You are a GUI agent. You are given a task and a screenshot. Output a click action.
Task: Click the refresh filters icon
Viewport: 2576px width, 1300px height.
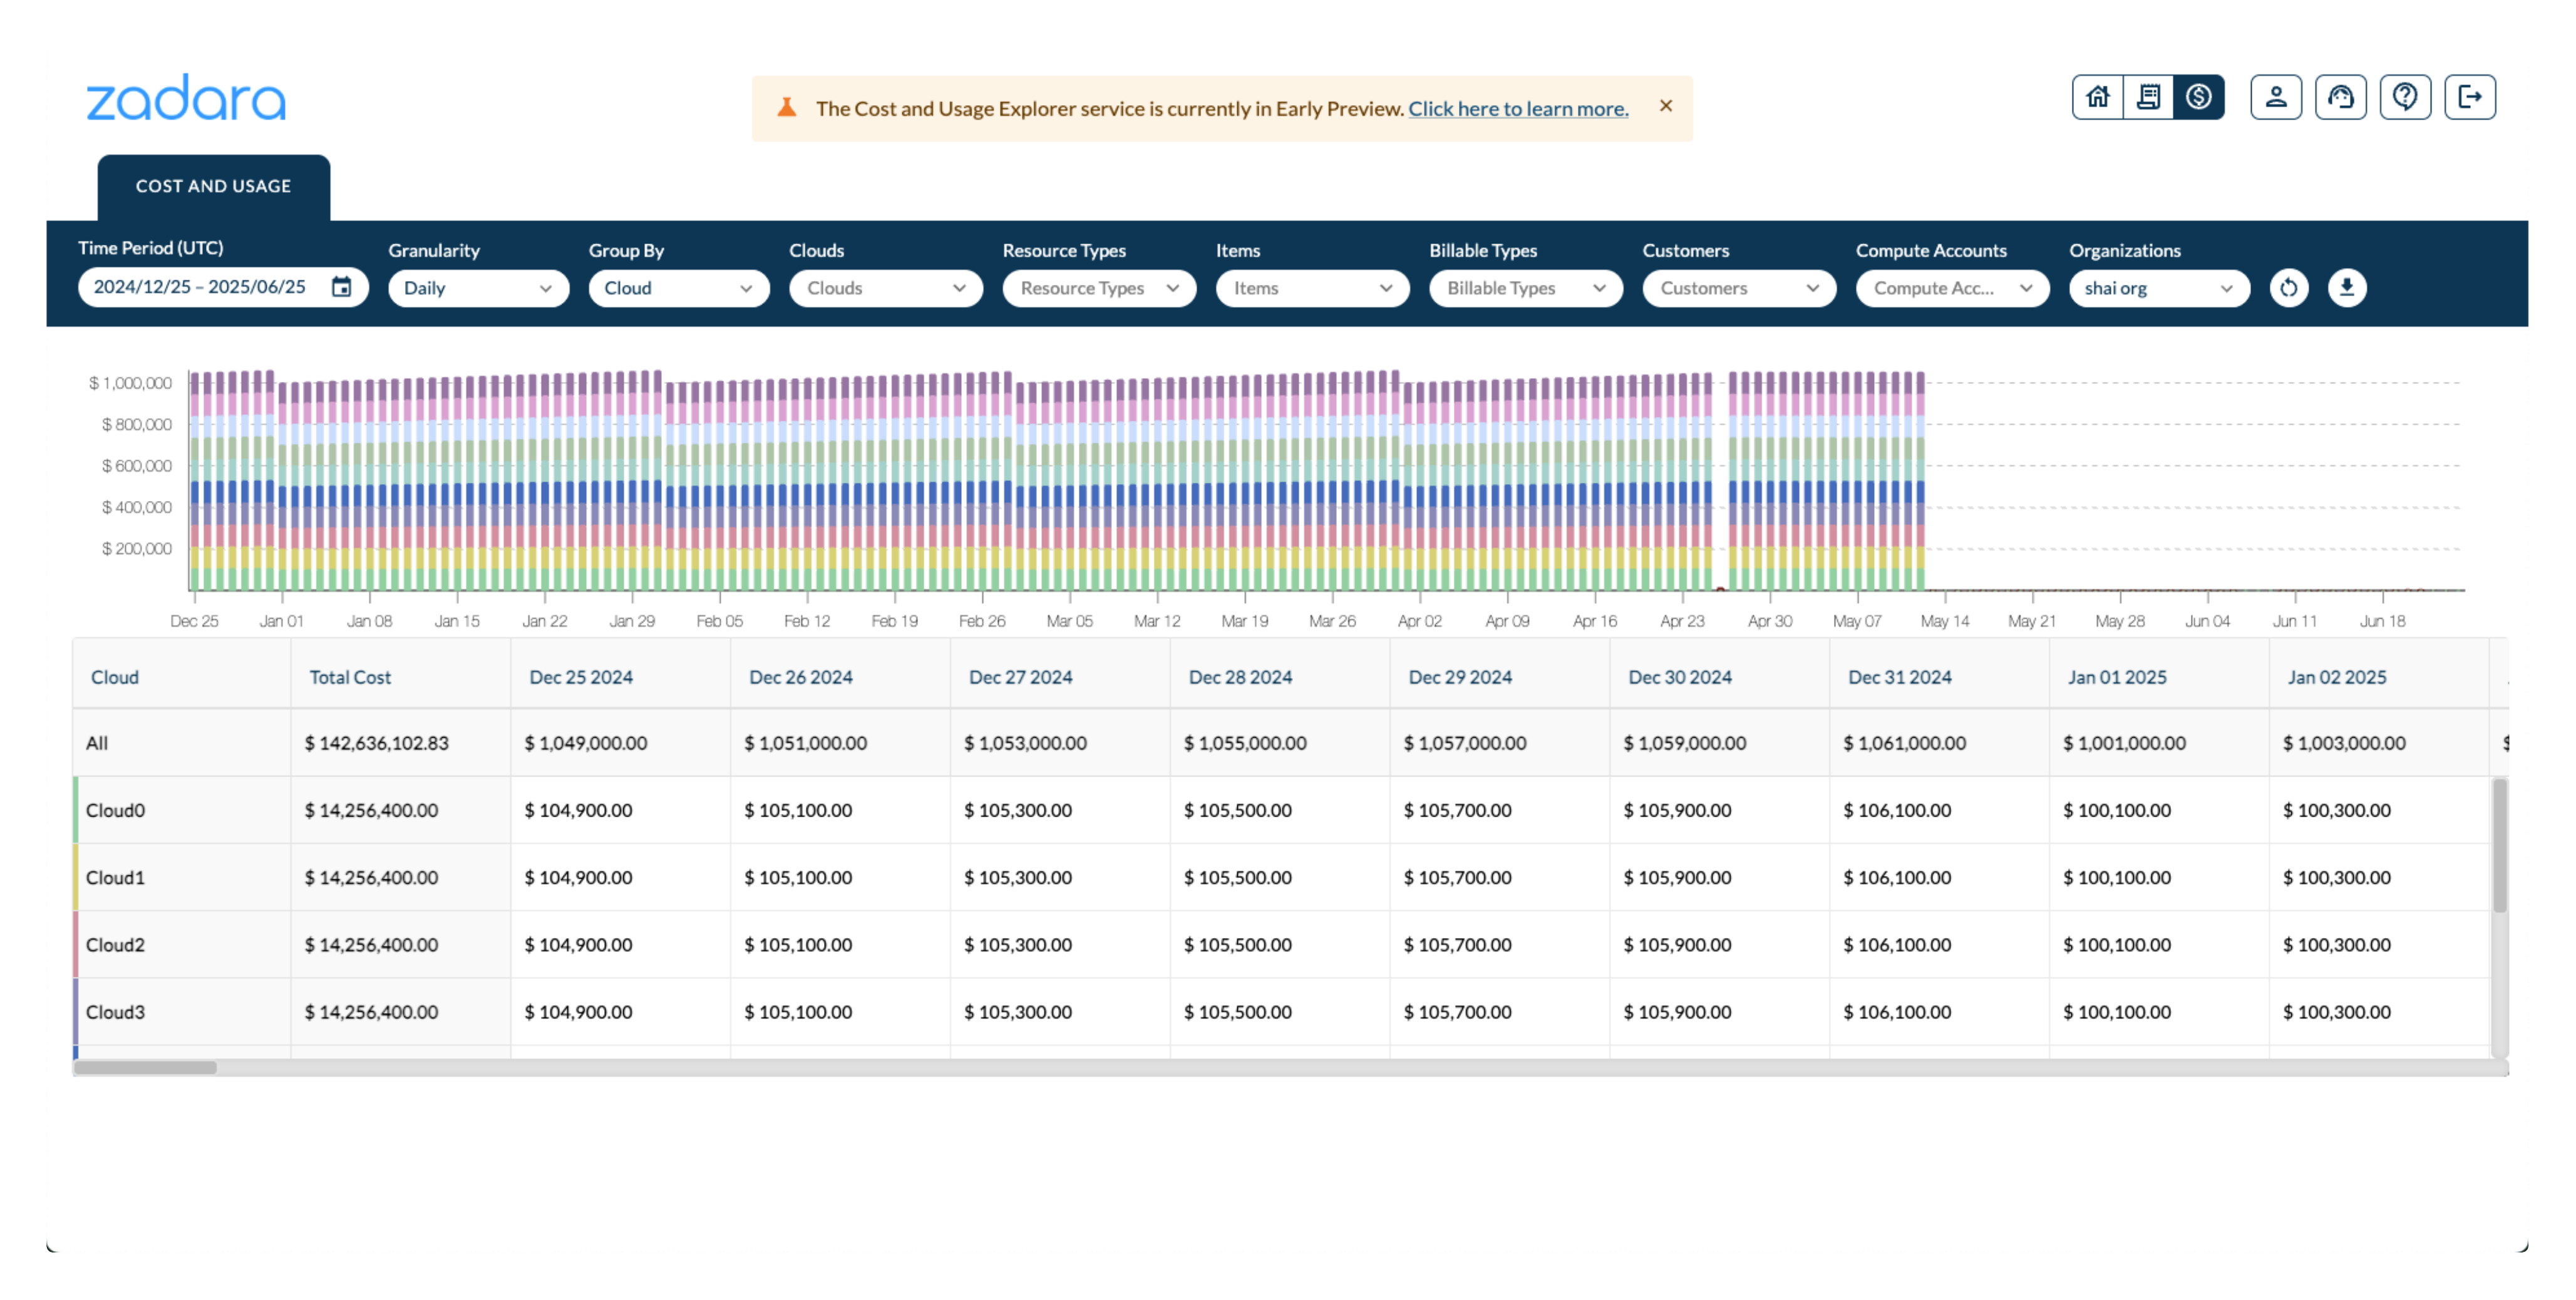[x=2288, y=288]
